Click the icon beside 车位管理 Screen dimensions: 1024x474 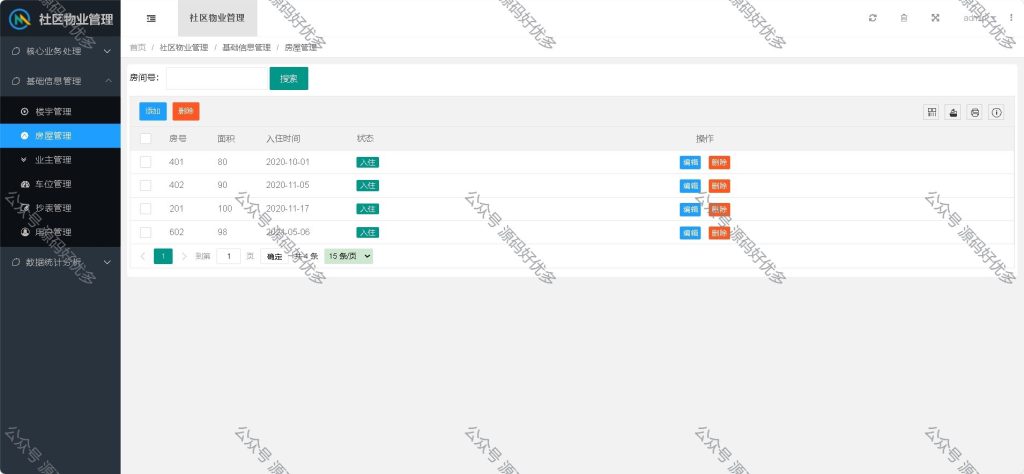(x=25, y=184)
